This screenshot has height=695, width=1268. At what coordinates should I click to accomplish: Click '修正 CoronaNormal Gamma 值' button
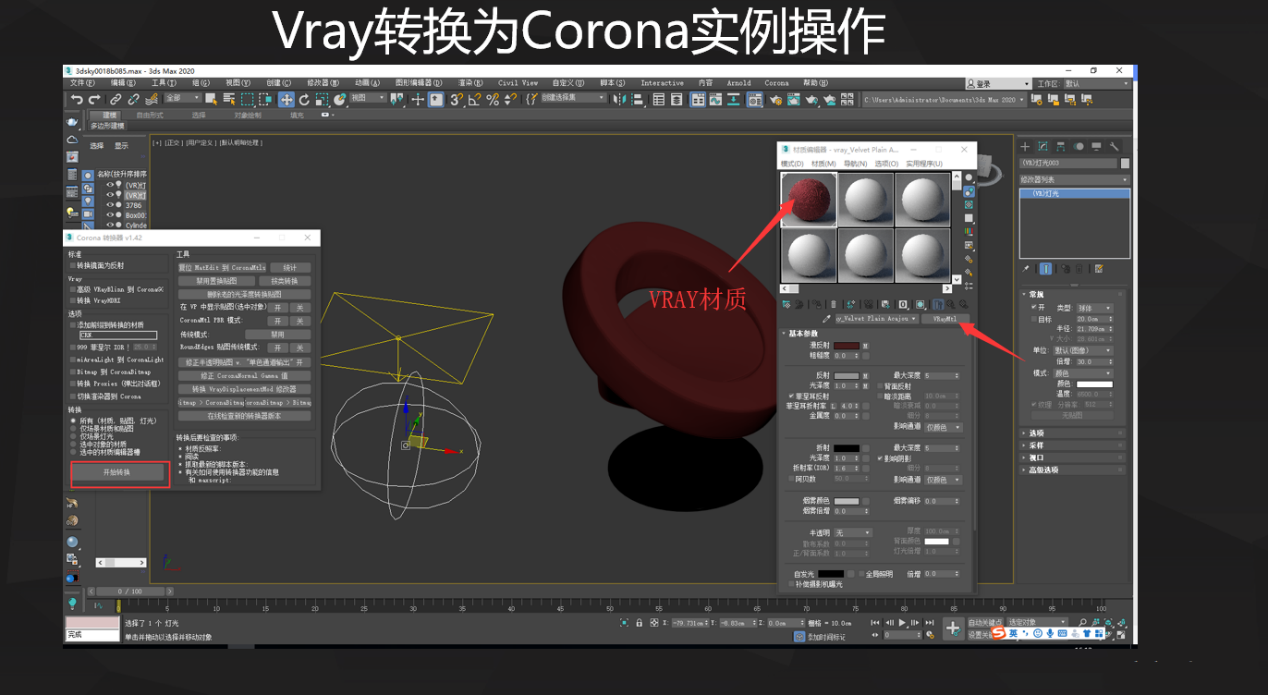tap(244, 376)
